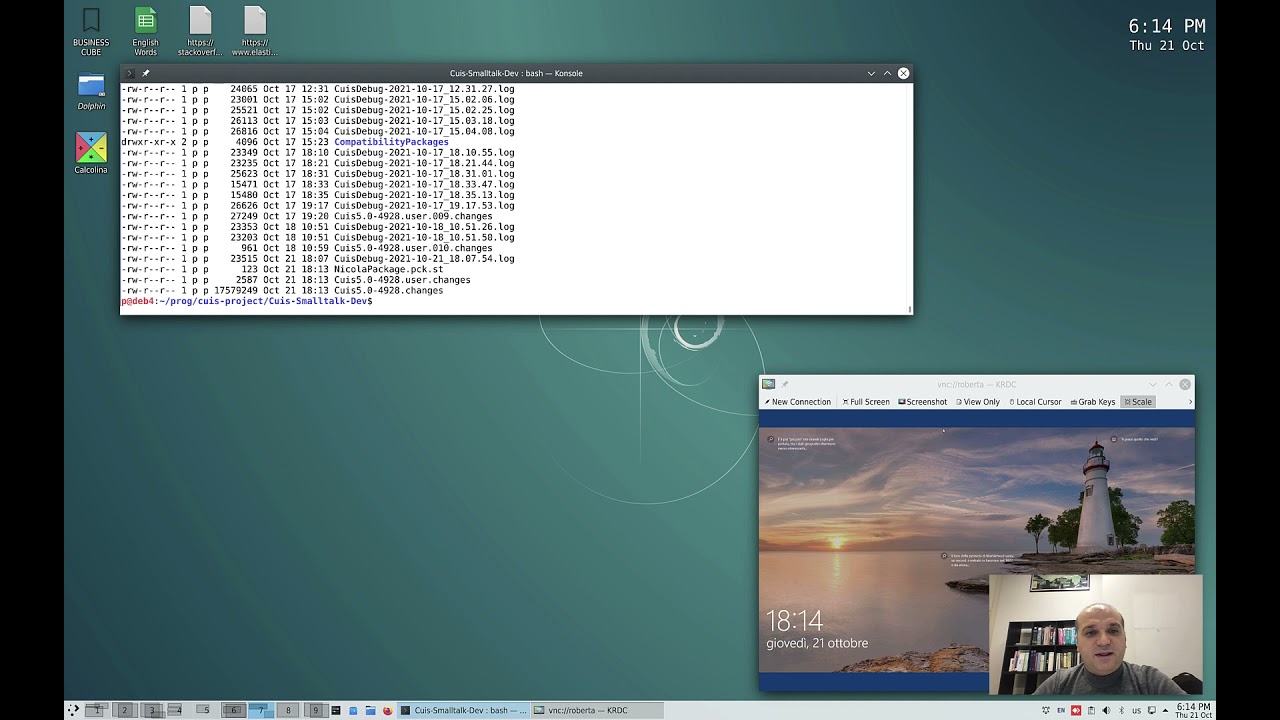Open the application launcher menu

[73, 710]
